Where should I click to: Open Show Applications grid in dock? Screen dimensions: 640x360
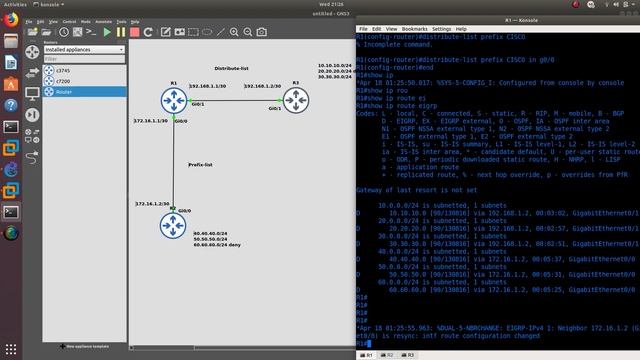coord(11,349)
